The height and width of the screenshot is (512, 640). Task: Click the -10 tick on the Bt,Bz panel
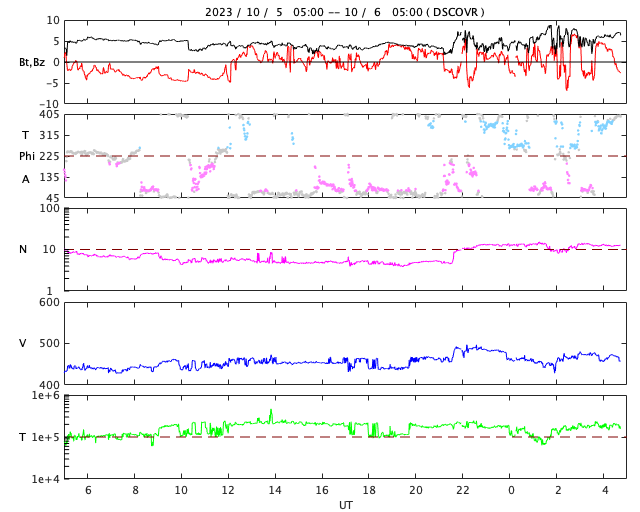pyautogui.click(x=50, y=105)
